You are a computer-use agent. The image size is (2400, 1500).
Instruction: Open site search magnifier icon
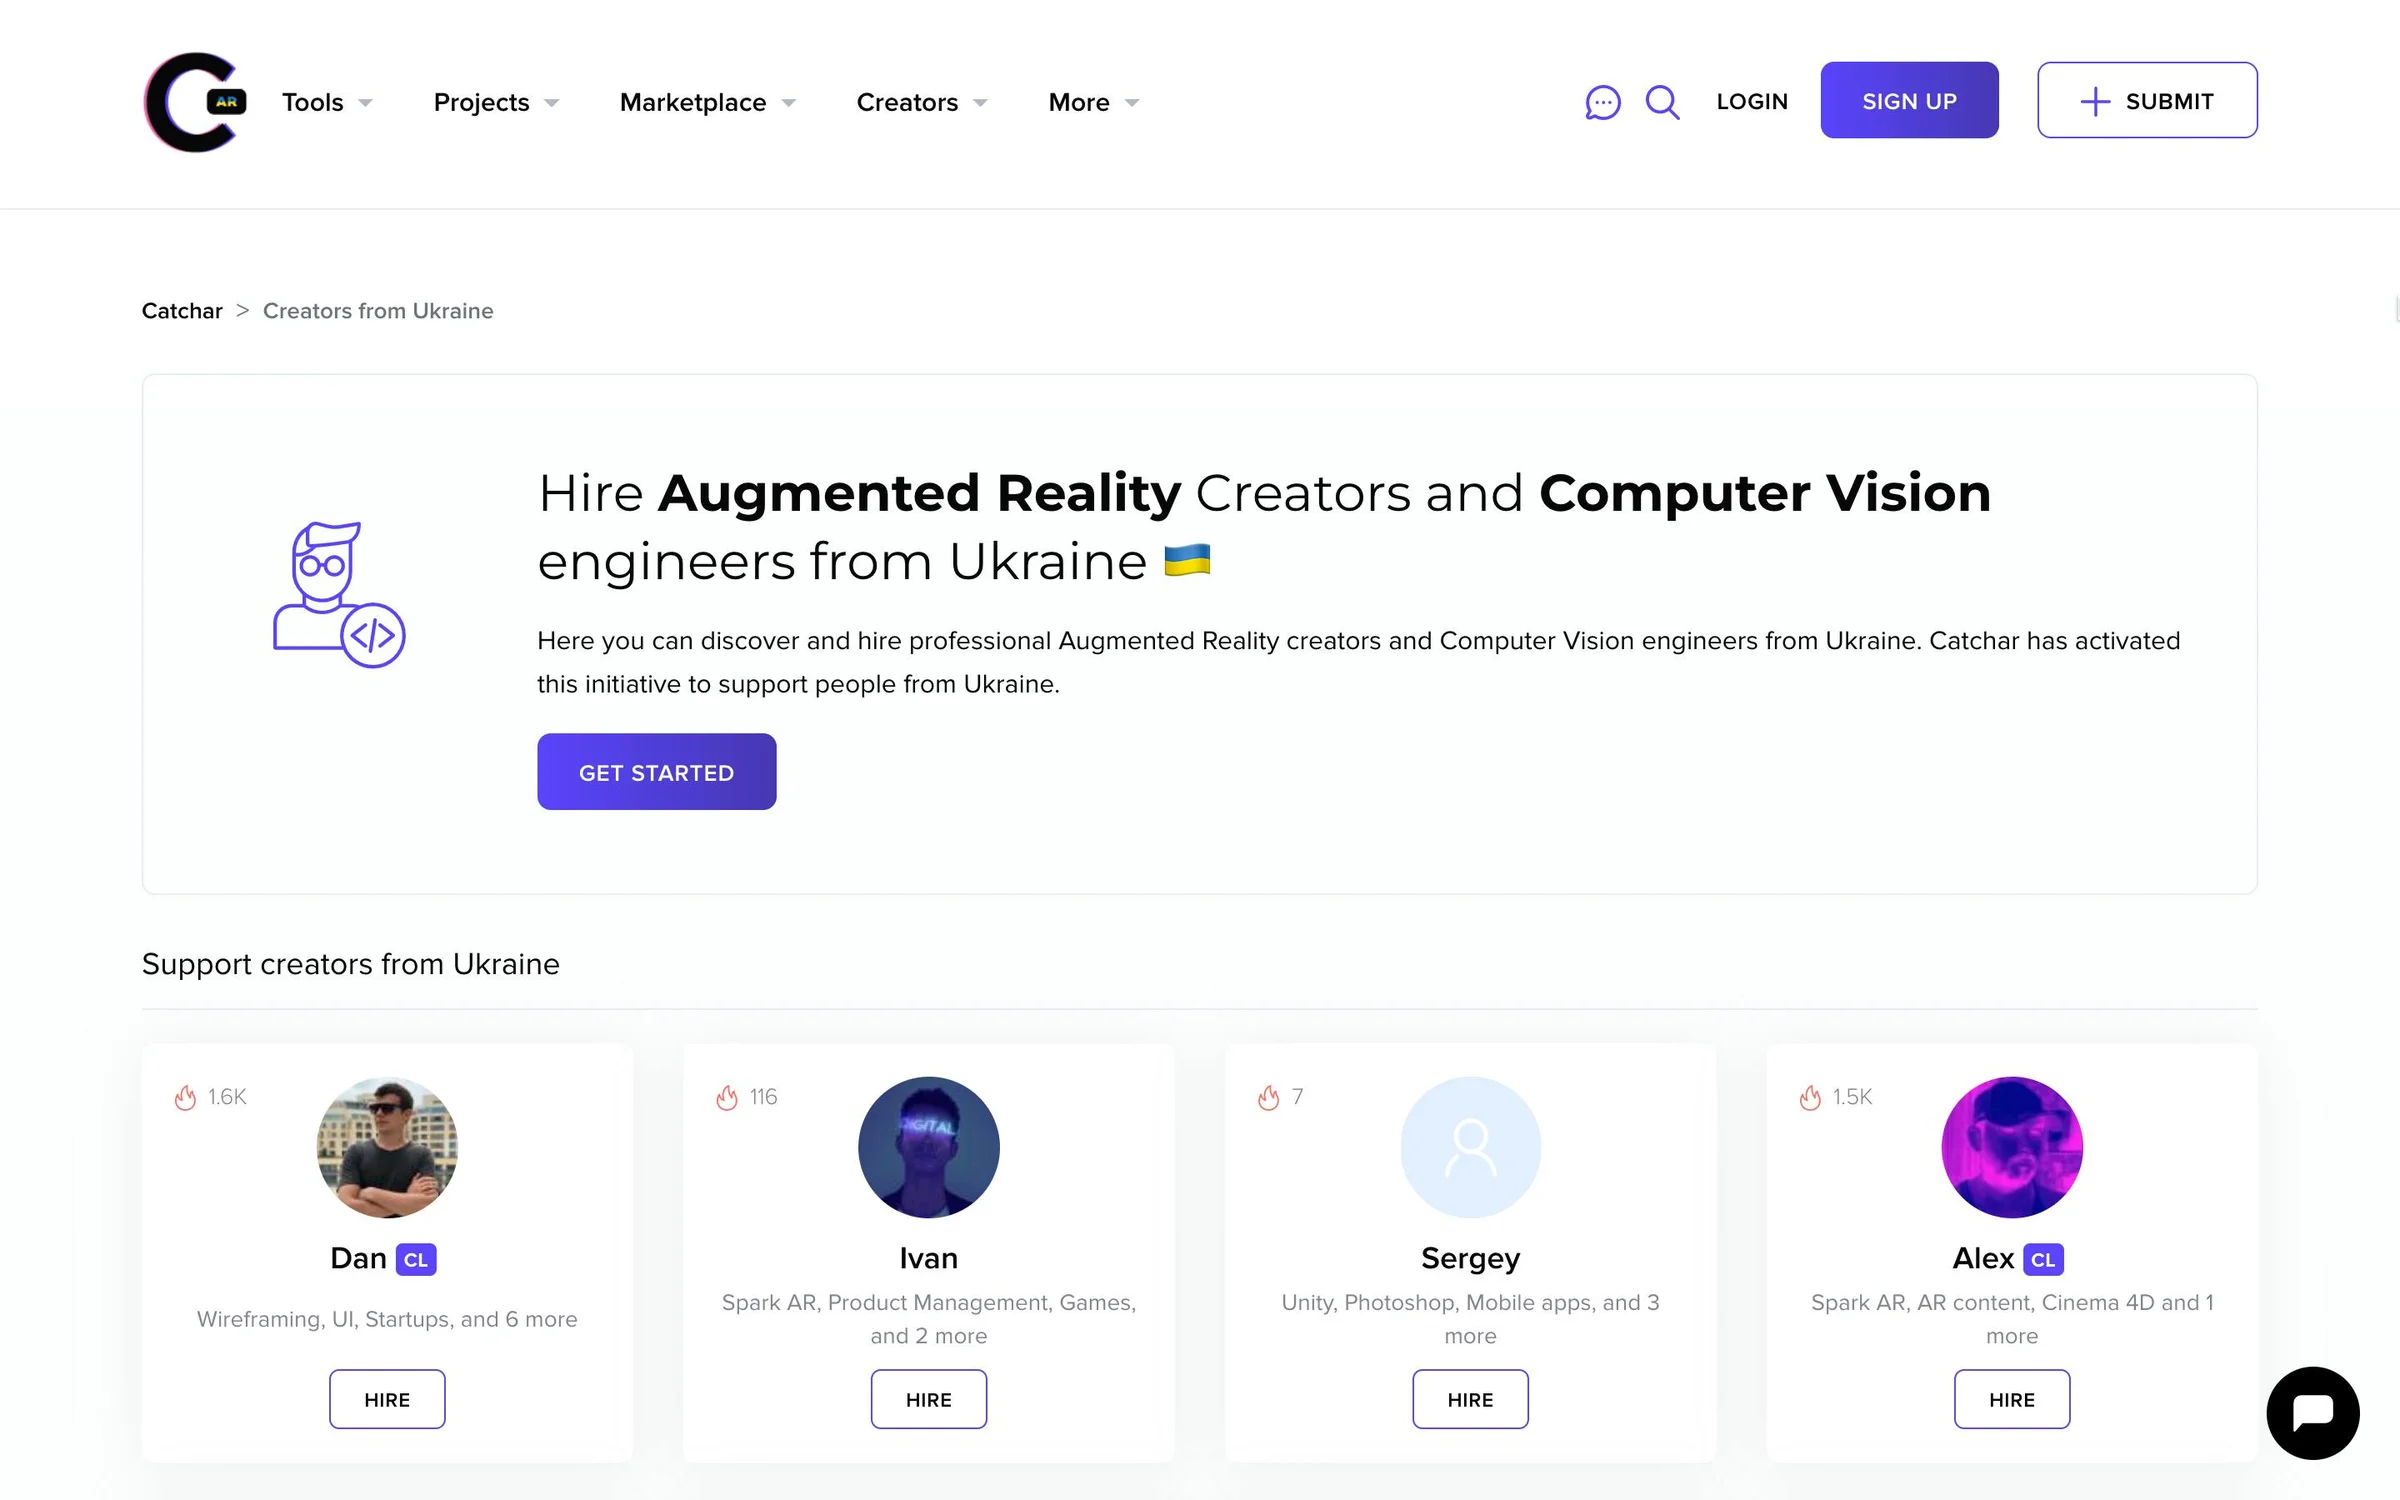point(1662,102)
